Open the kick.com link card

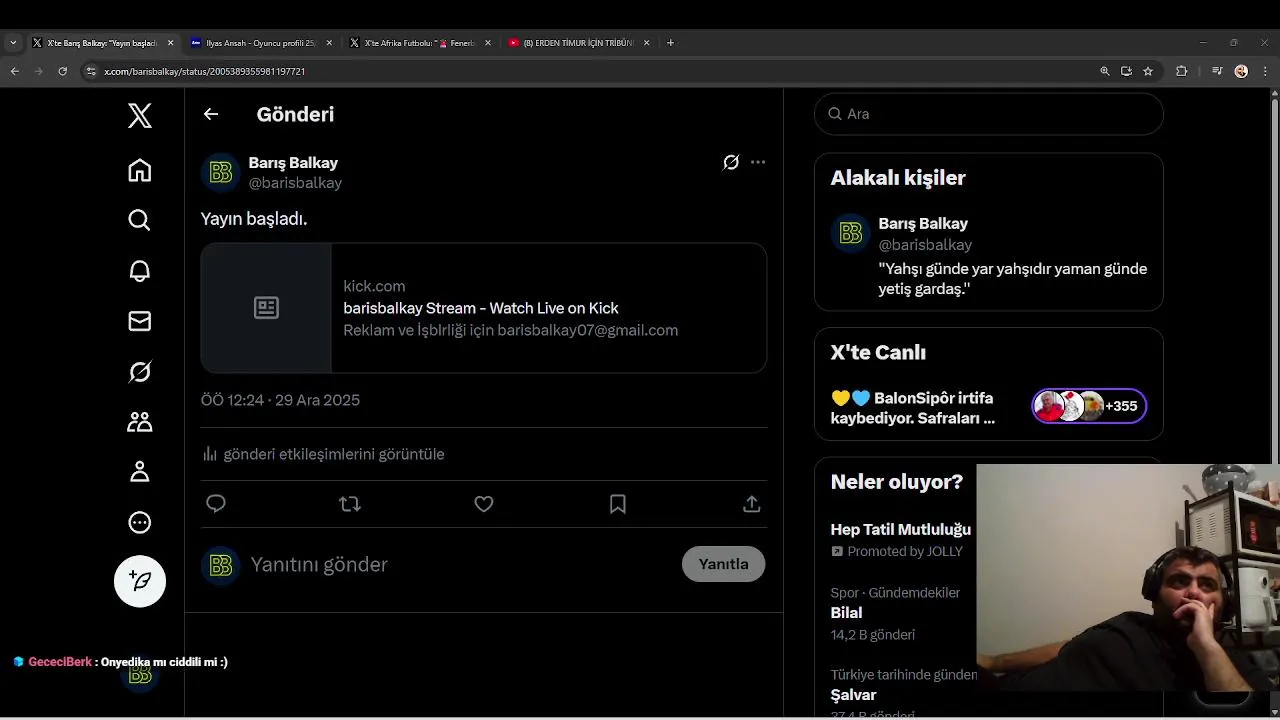[484, 308]
